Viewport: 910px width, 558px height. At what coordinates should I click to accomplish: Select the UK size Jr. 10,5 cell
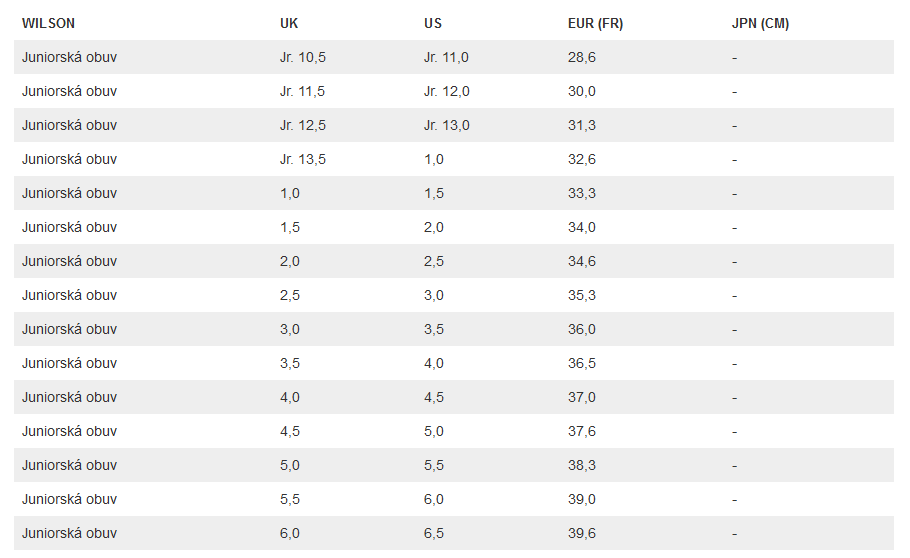click(303, 58)
